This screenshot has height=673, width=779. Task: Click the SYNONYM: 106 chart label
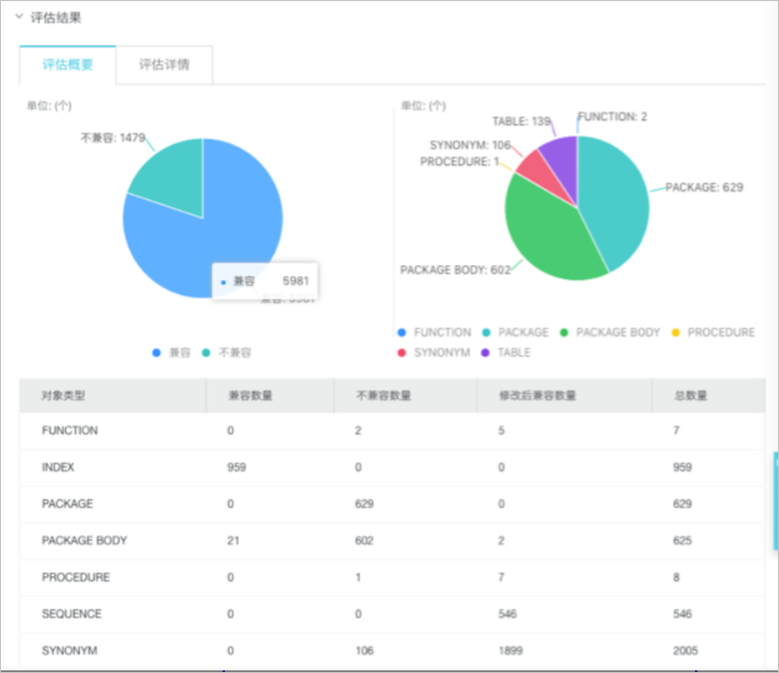pyautogui.click(x=470, y=145)
